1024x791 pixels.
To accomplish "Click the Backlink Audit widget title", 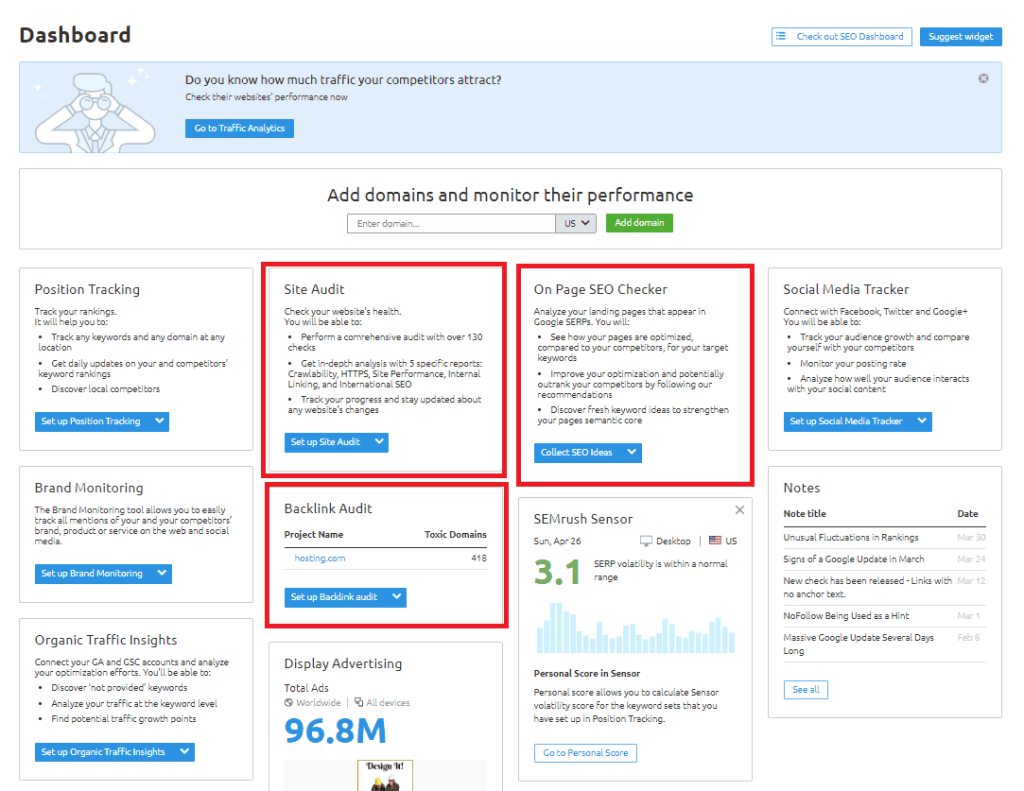I will tap(328, 509).
